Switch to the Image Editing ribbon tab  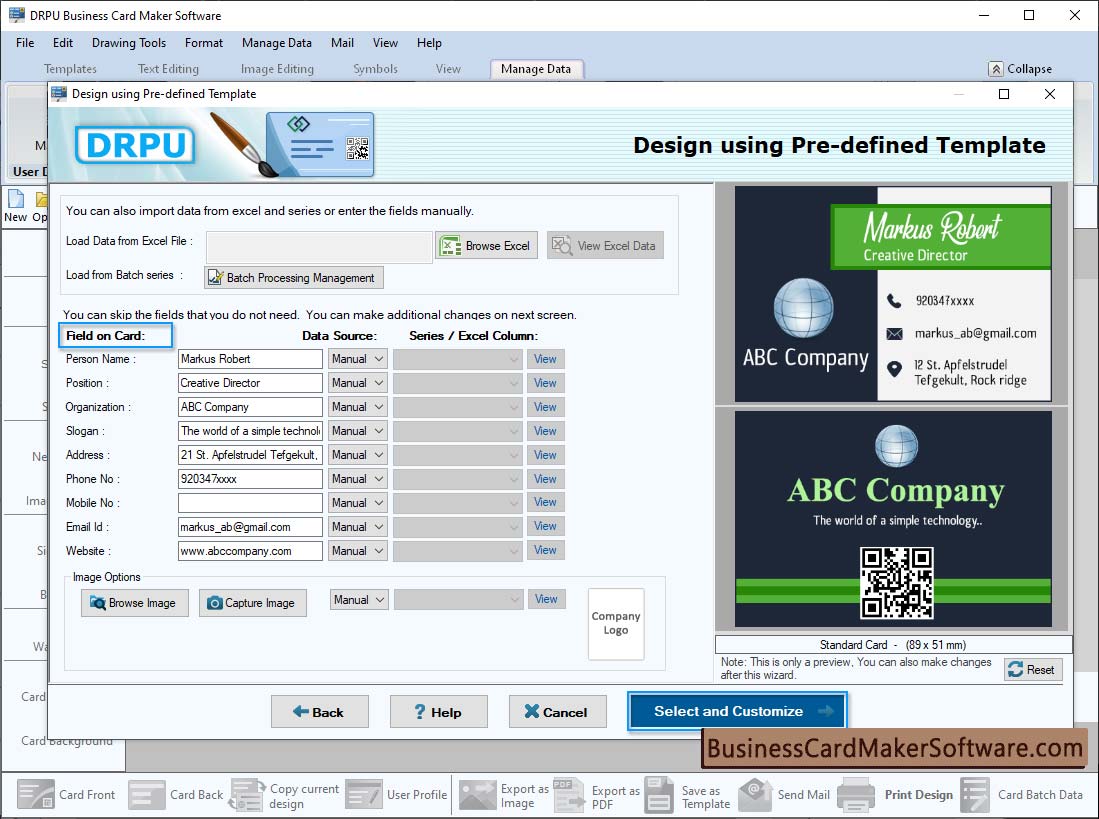(x=277, y=69)
